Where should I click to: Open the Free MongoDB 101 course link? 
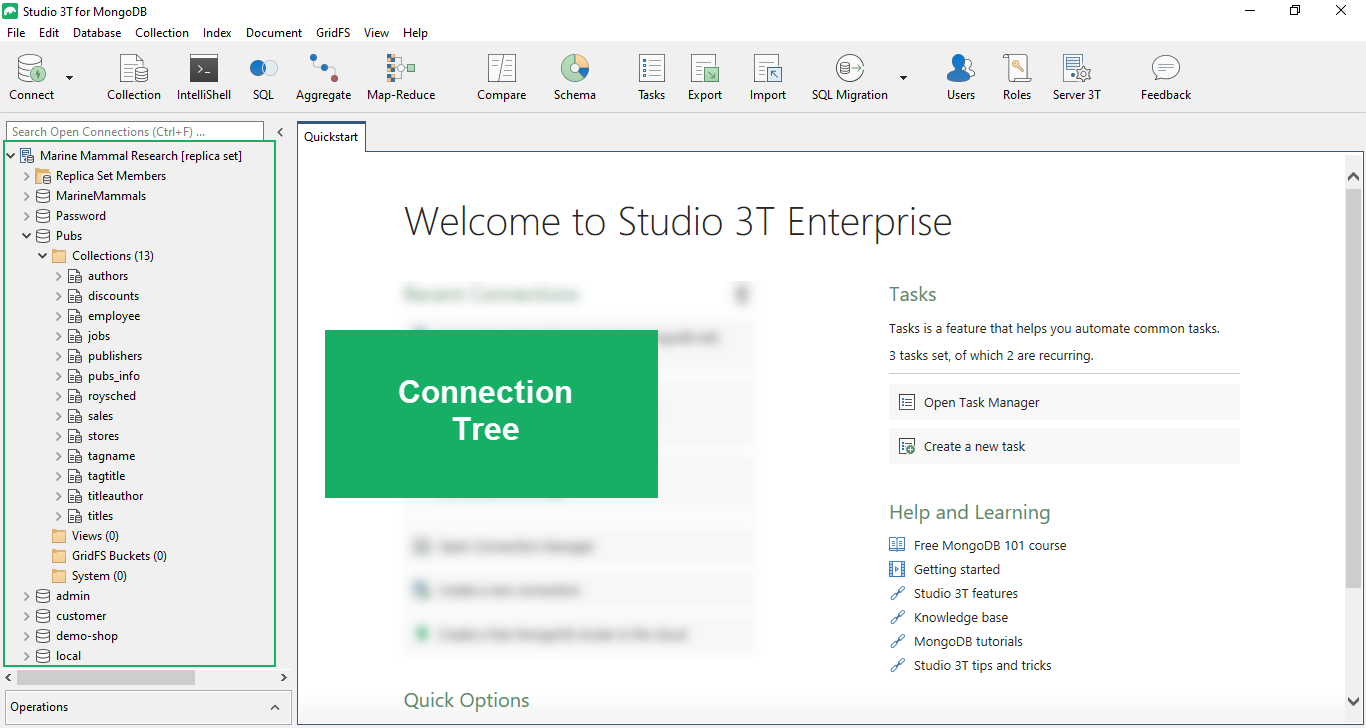coord(989,545)
